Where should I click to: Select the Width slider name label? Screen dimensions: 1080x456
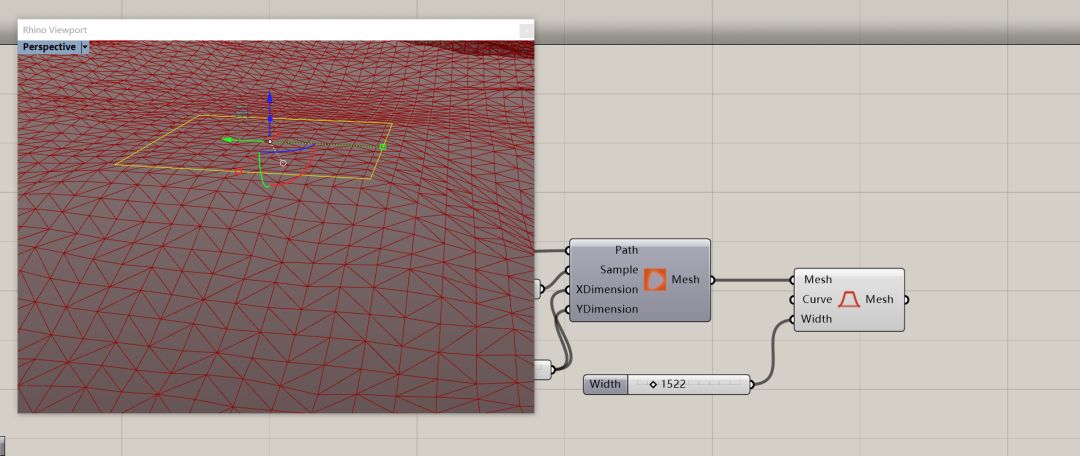click(x=605, y=384)
